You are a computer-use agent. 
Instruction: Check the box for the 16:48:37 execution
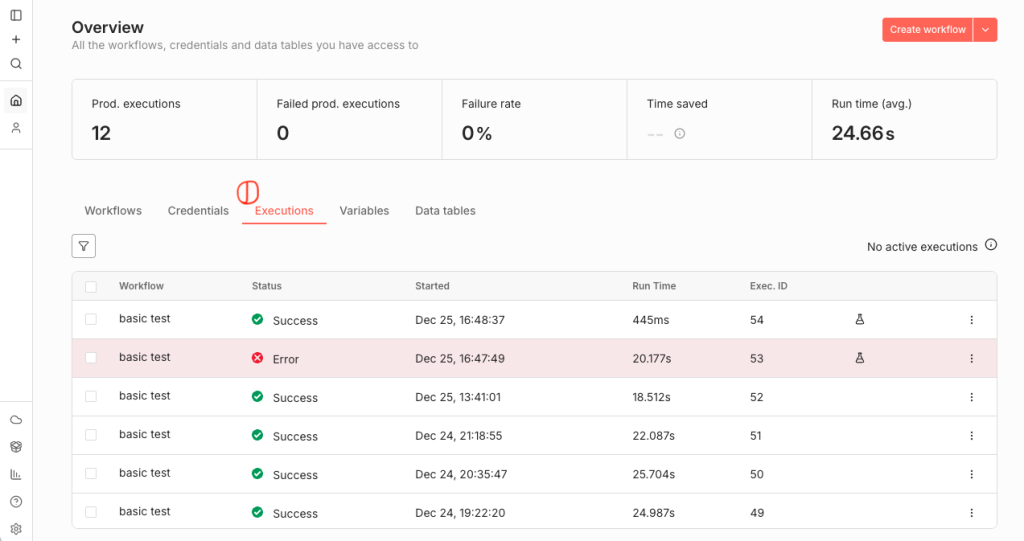coord(91,319)
